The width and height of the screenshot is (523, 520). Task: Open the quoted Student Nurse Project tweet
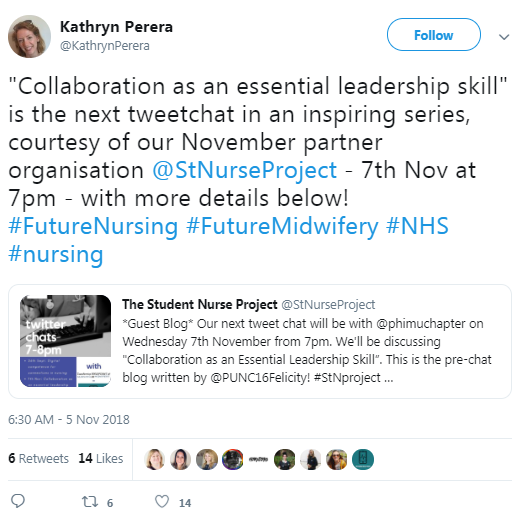coord(260,342)
